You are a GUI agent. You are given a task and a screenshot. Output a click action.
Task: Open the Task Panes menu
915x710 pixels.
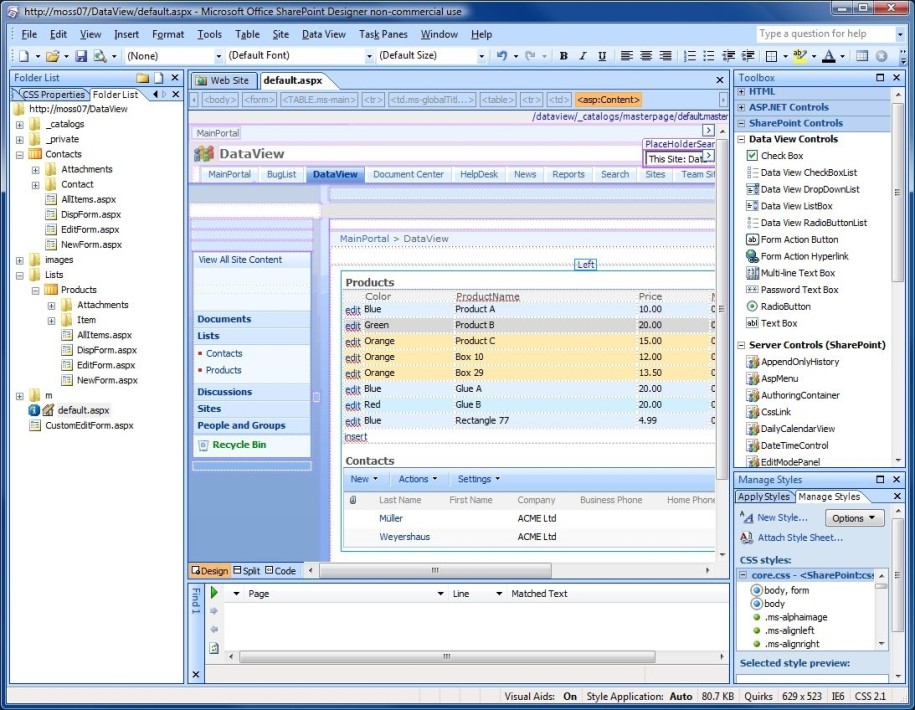383,34
